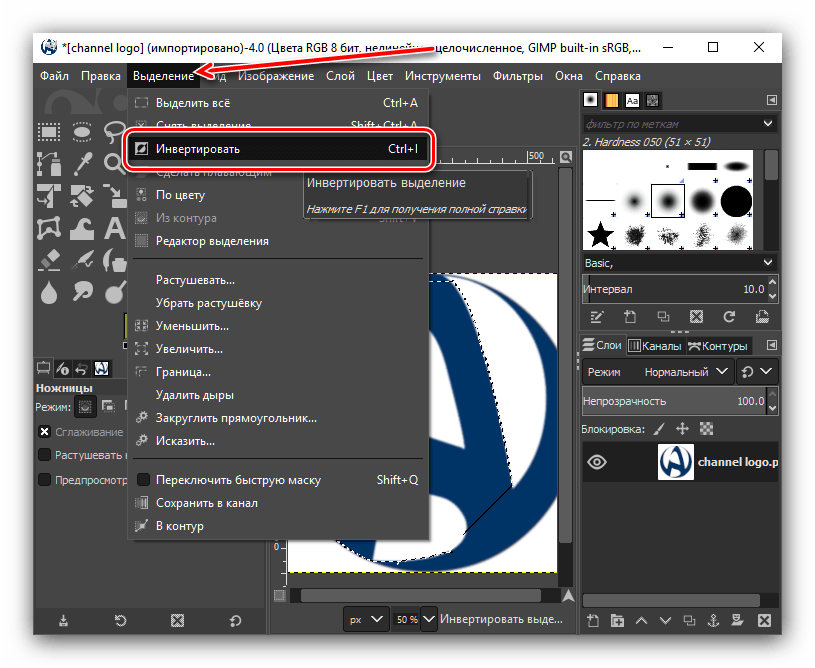The height and width of the screenshot is (668, 815).
Task: Choose Инвертировать menu entry
Action: 278,149
